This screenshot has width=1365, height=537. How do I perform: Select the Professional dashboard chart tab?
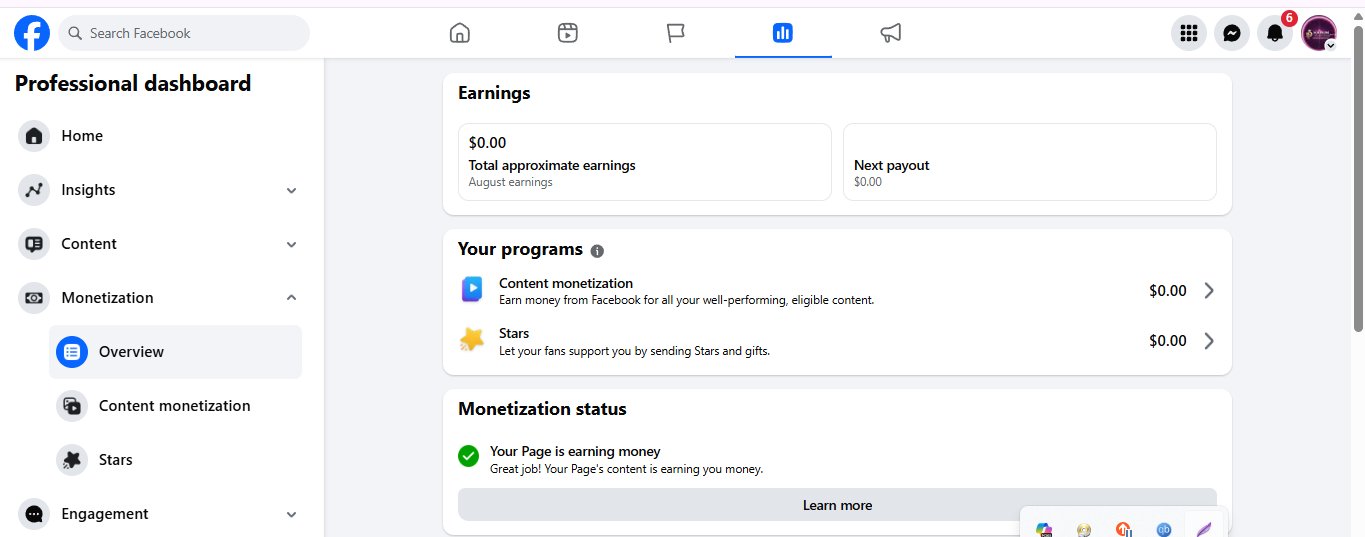click(783, 33)
